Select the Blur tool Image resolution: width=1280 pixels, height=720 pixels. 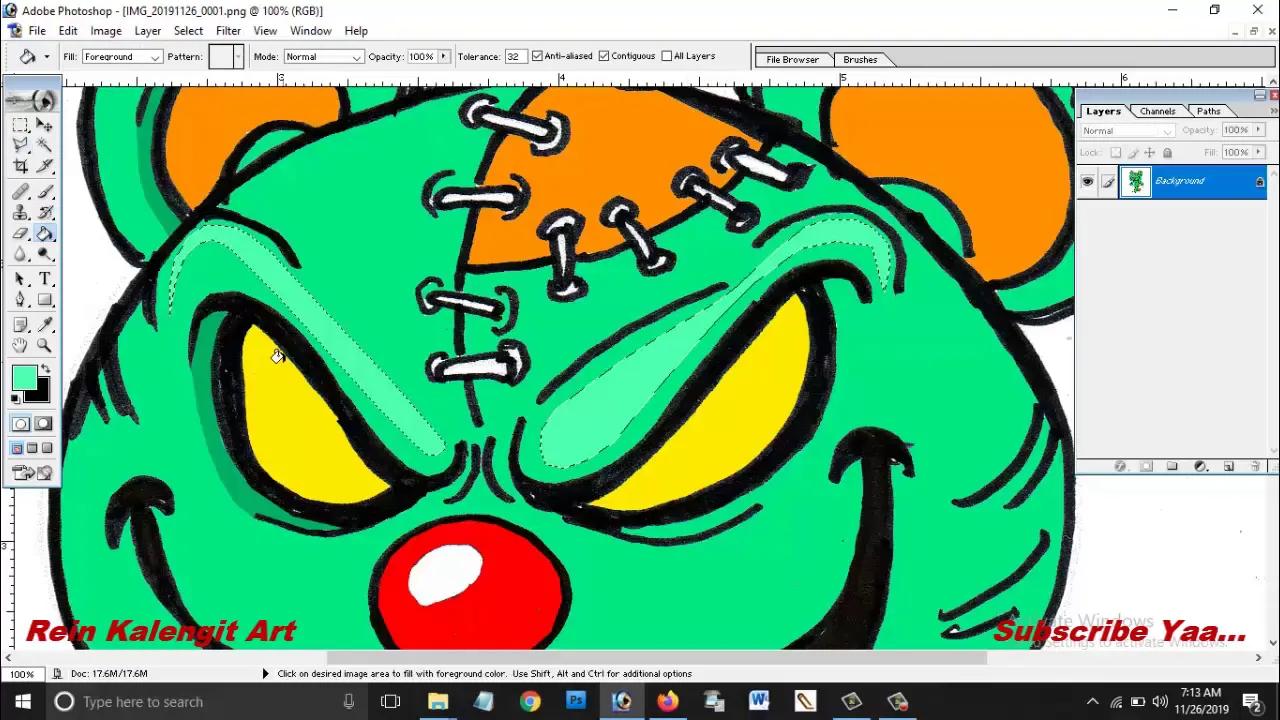(20, 254)
